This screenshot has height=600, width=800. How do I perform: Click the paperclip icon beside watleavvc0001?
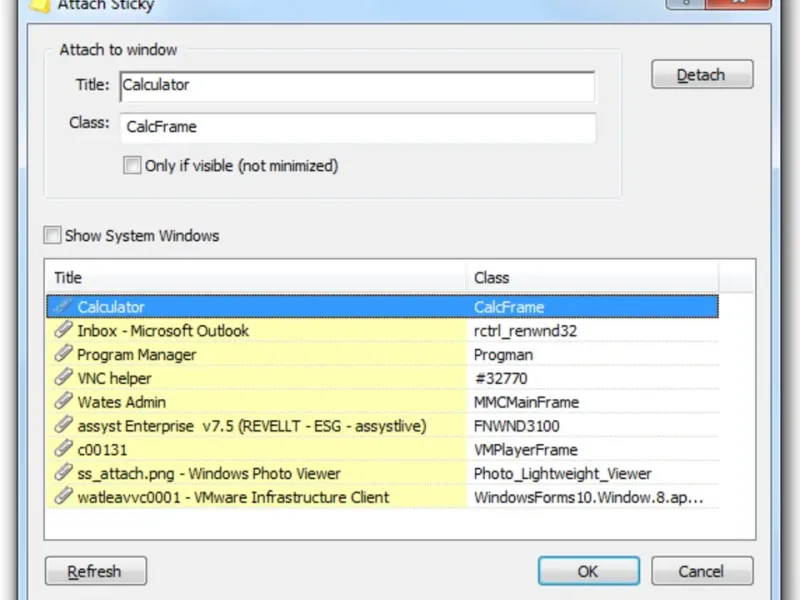tap(63, 496)
